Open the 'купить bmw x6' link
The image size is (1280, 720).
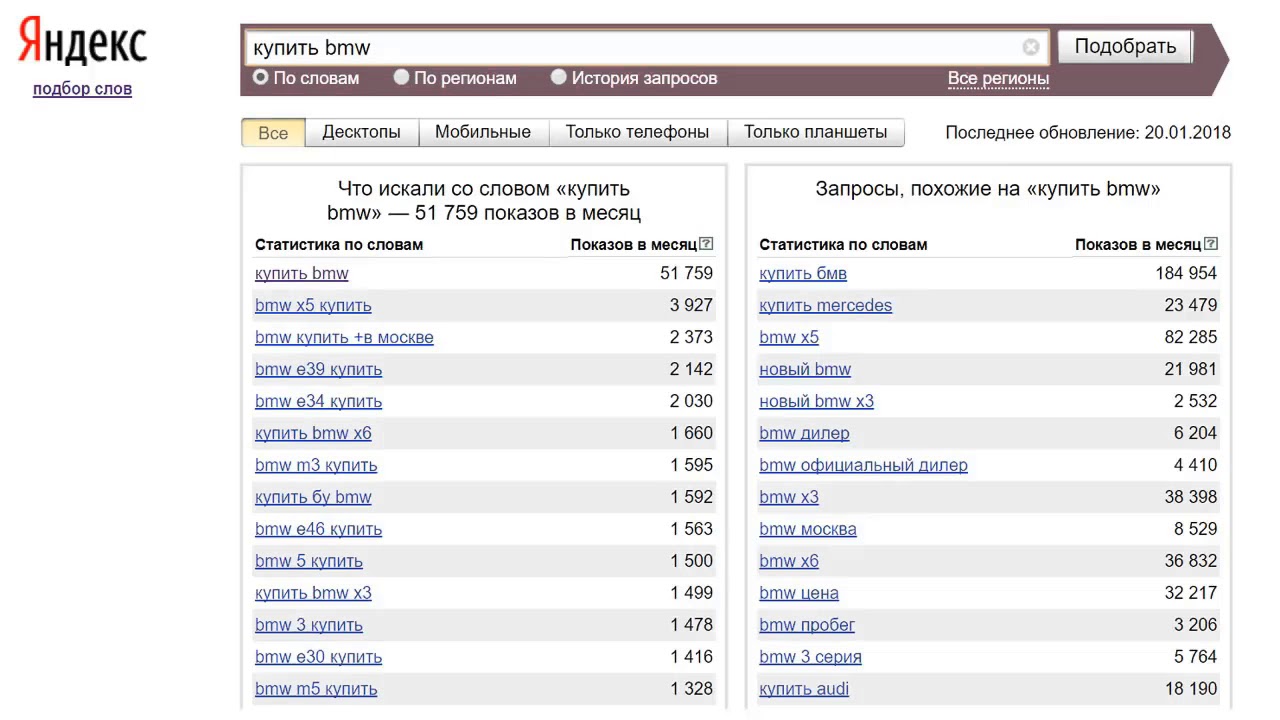(x=313, y=433)
